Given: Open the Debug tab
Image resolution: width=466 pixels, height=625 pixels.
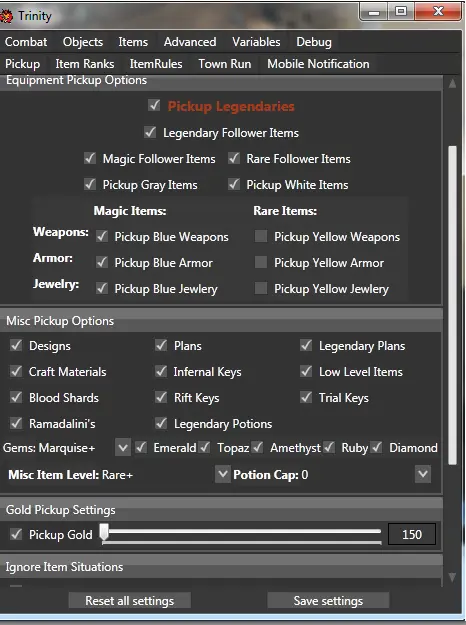Looking at the screenshot, I should [x=314, y=42].
